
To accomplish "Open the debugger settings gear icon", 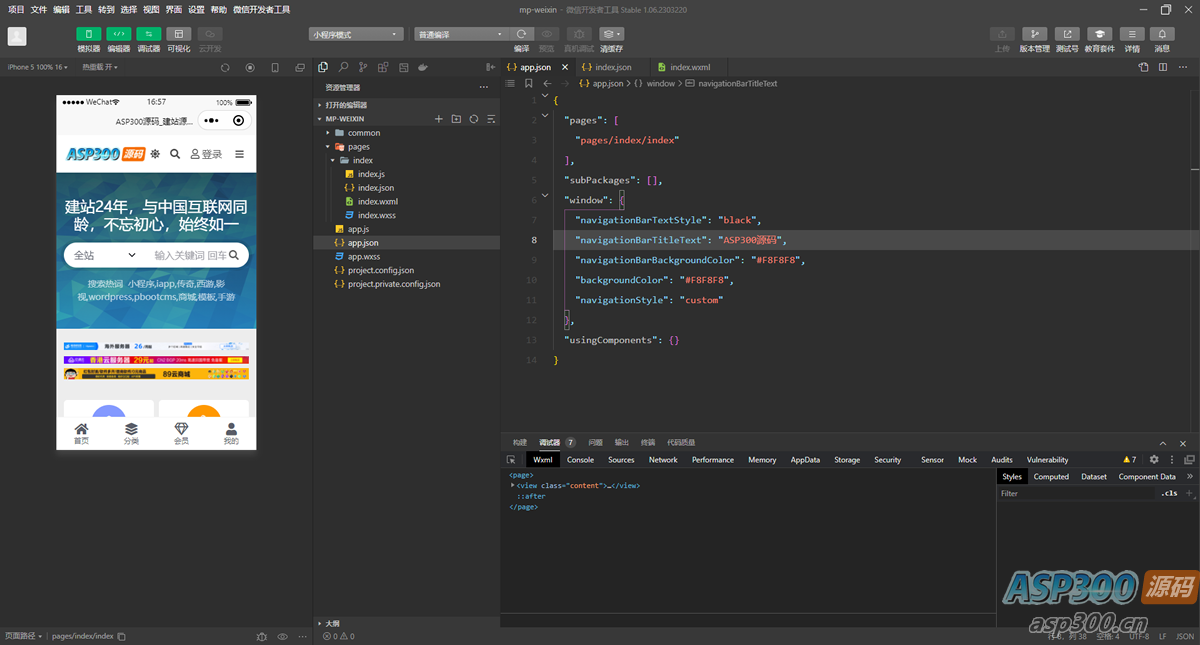I will pos(1154,460).
